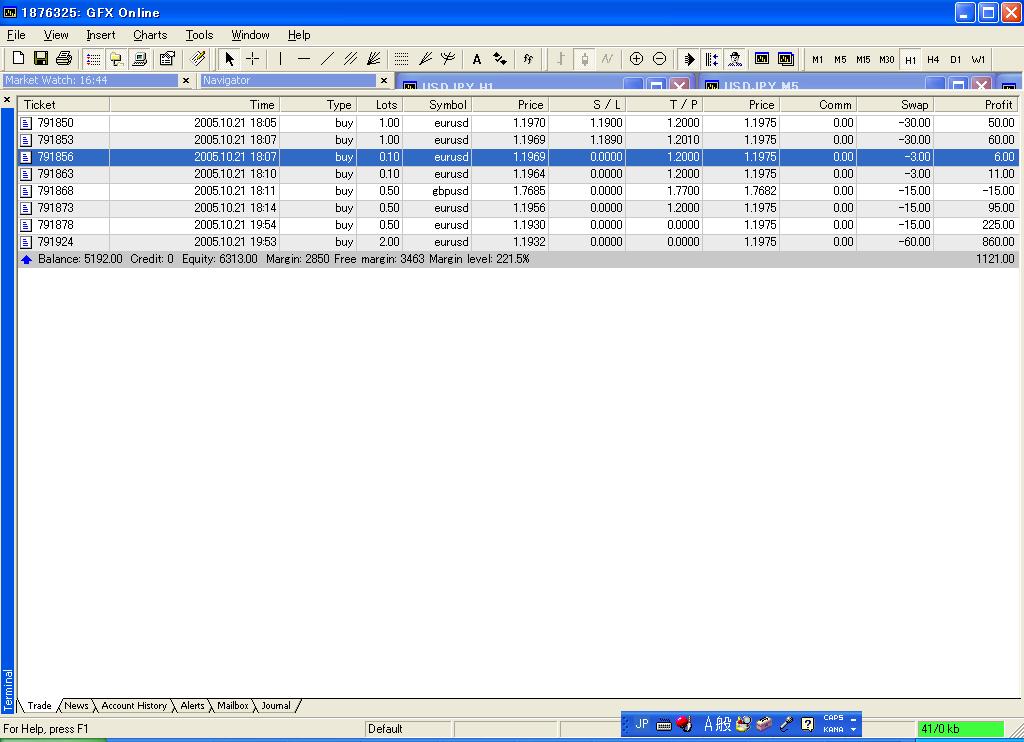Click the Save icon in the toolbar

[x=41, y=59]
